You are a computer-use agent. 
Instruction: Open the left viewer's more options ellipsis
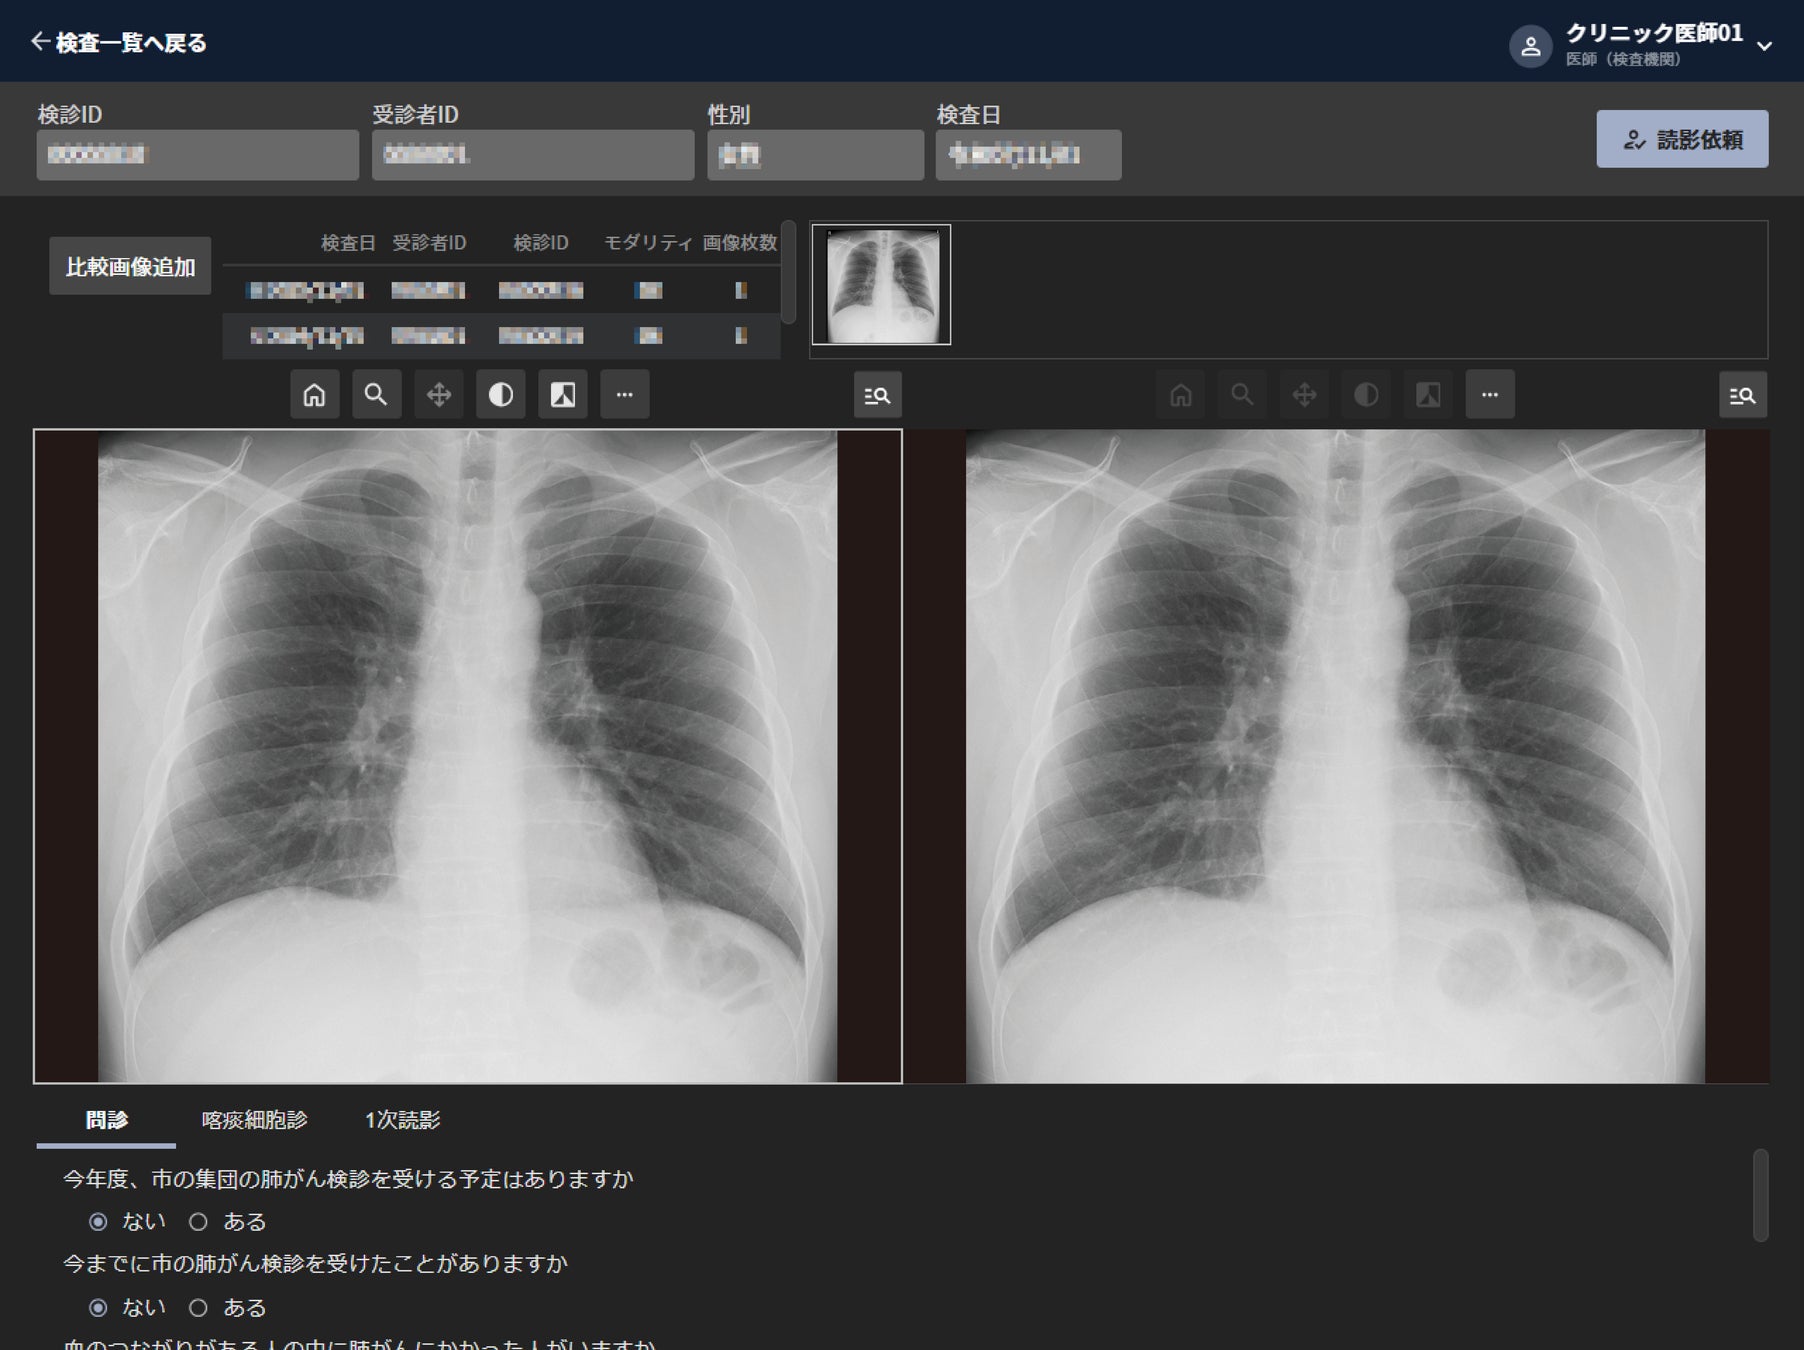625,395
